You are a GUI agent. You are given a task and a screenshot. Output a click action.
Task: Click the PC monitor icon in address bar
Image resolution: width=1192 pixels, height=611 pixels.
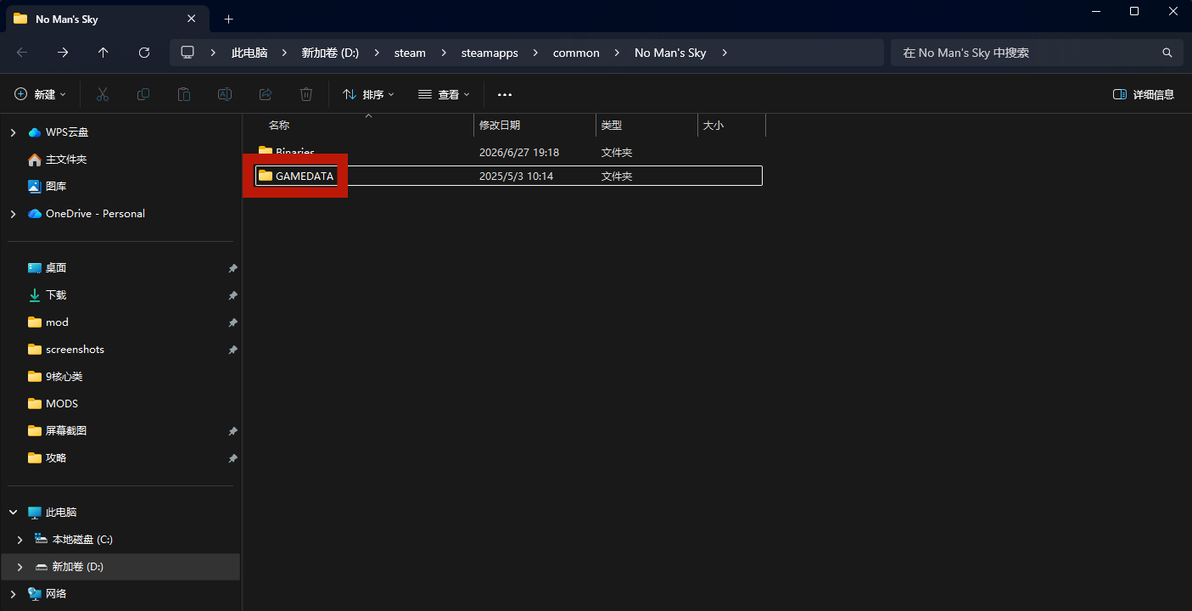(x=188, y=52)
